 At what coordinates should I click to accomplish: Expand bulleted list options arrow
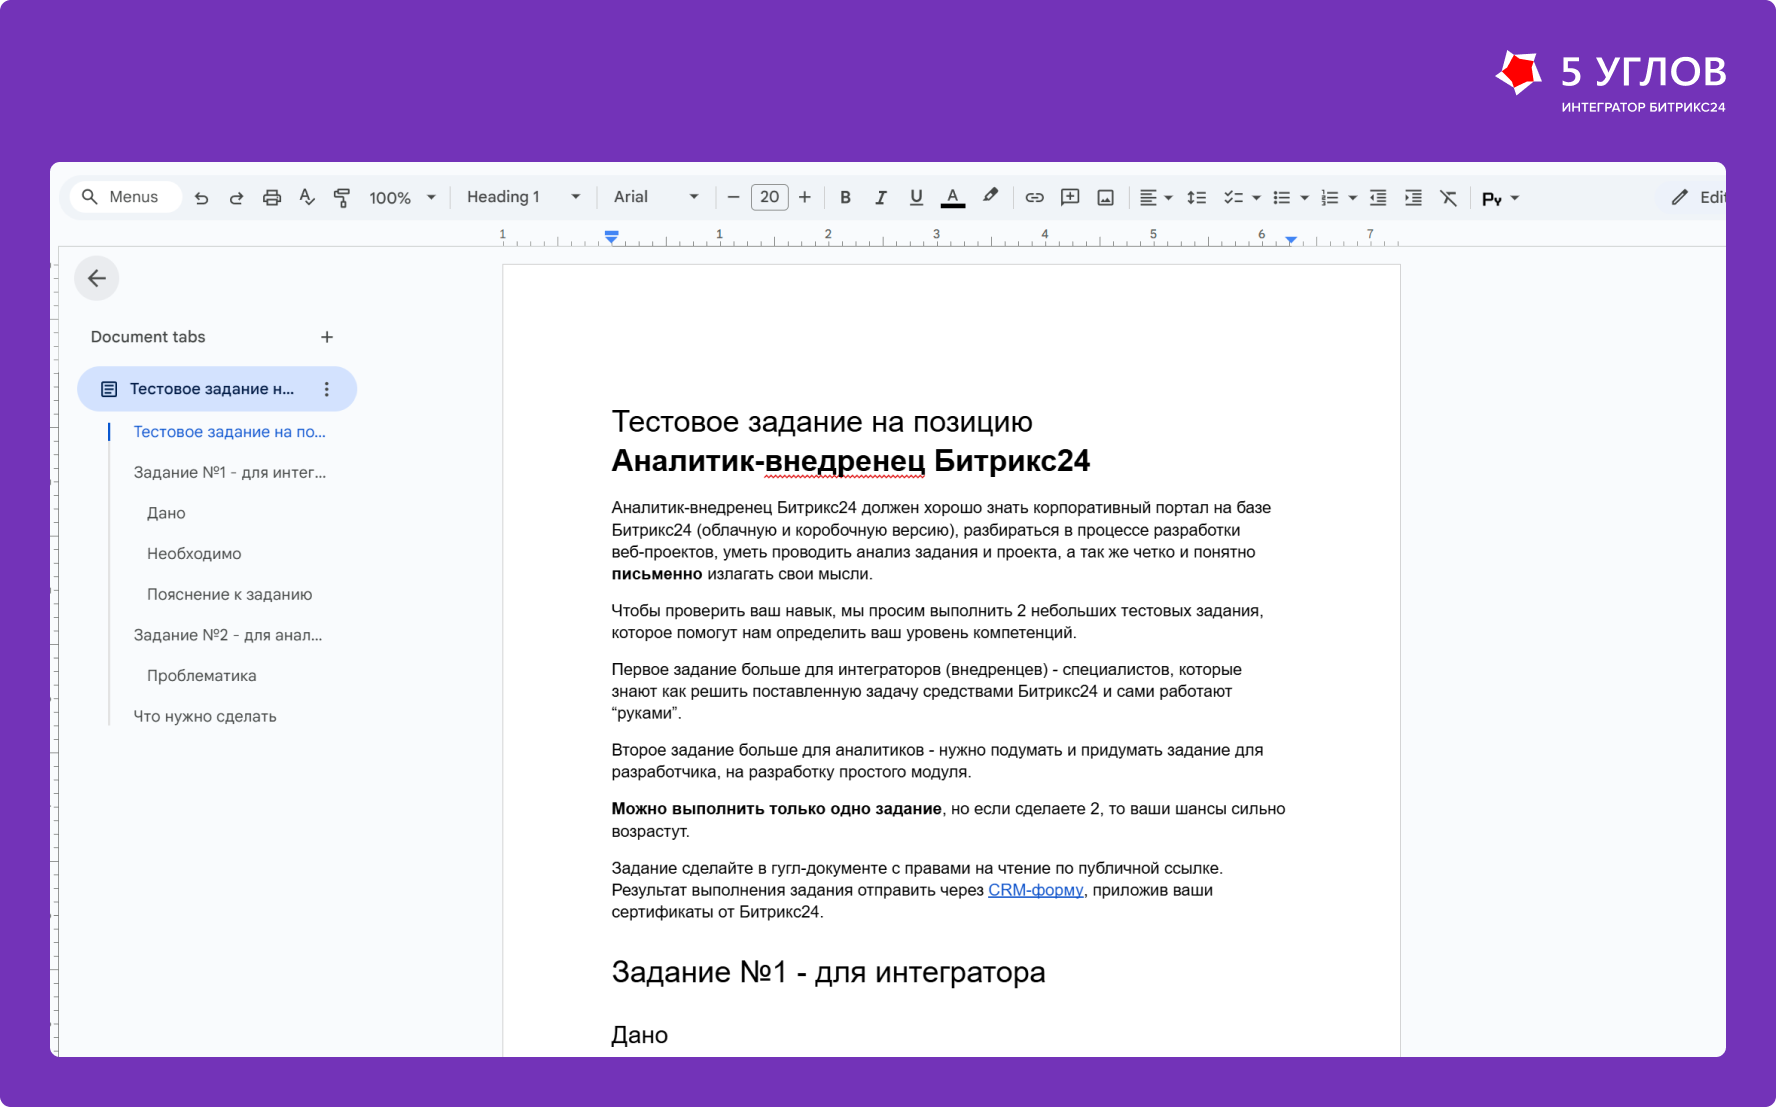[x=1304, y=198]
